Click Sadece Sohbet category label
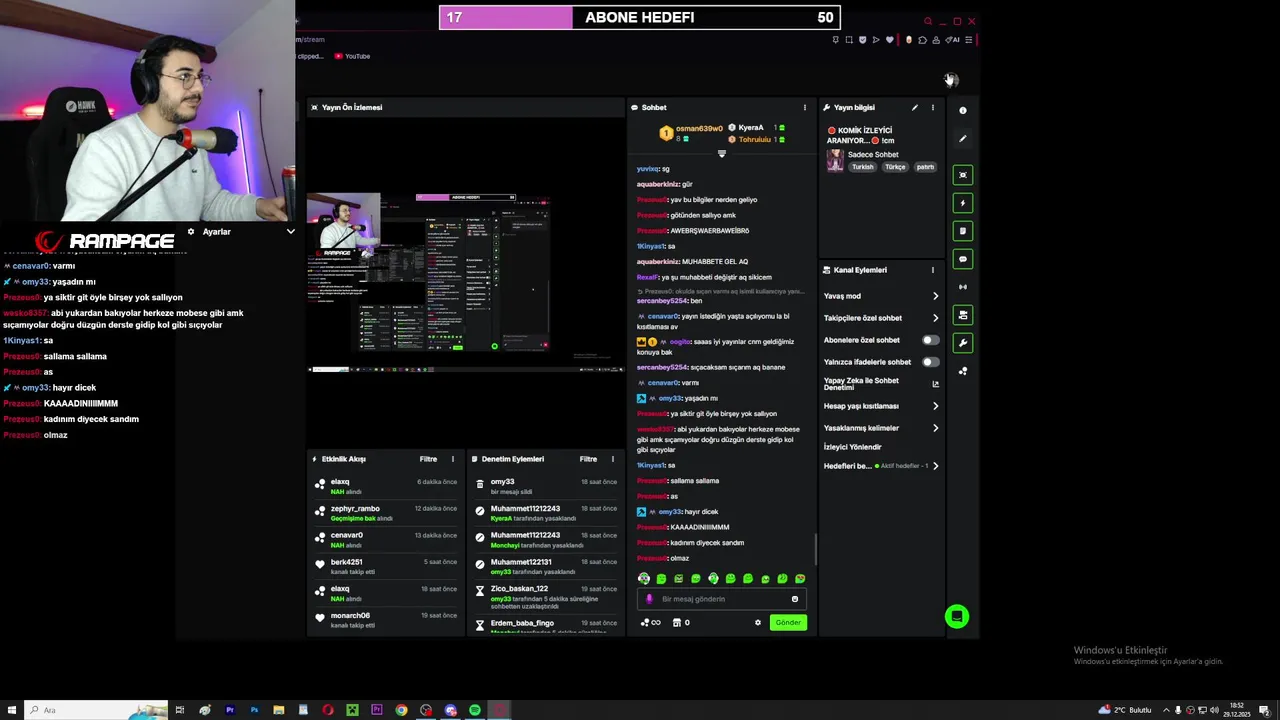Image resolution: width=1280 pixels, height=720 pixels. 873,155
